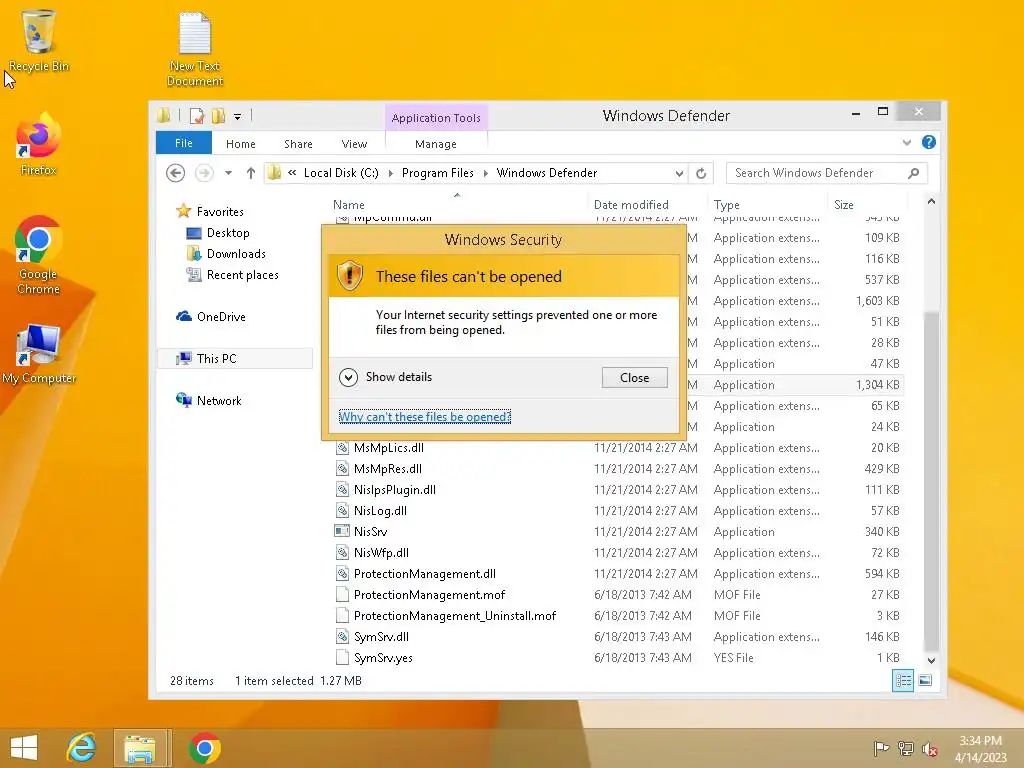Click Properties icon in quick access toolbar
This screenshot has height=768, width=1024.
pos(196,116)
